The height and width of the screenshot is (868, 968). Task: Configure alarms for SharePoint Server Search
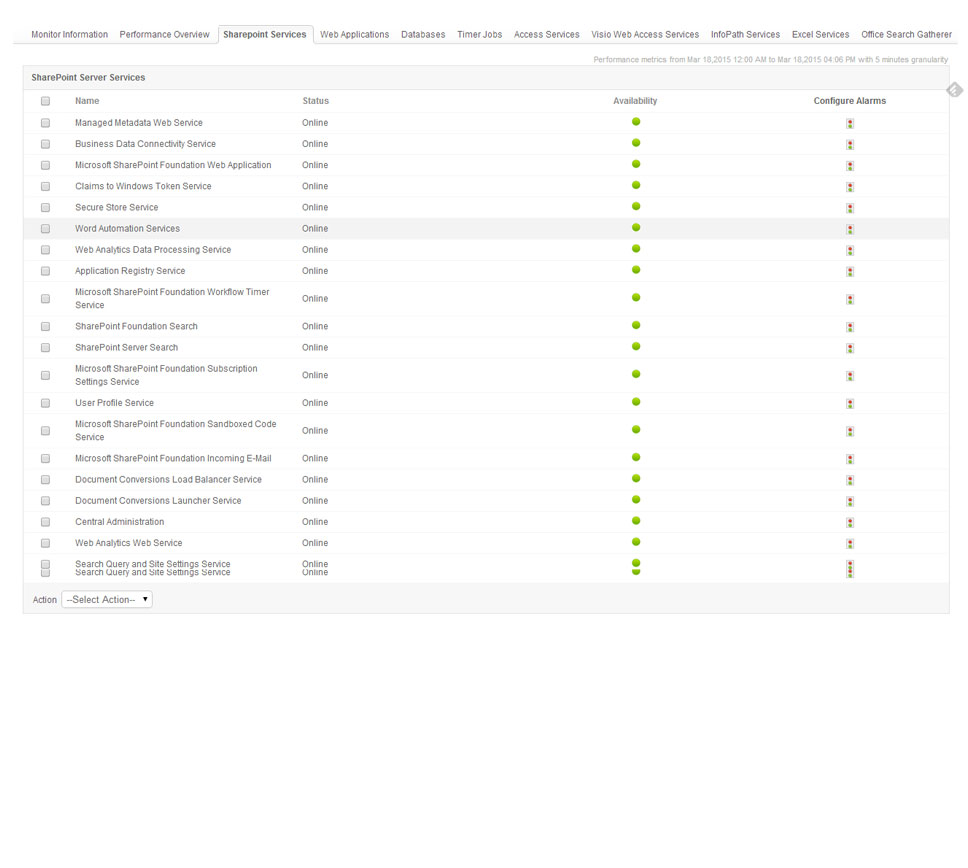850,346
